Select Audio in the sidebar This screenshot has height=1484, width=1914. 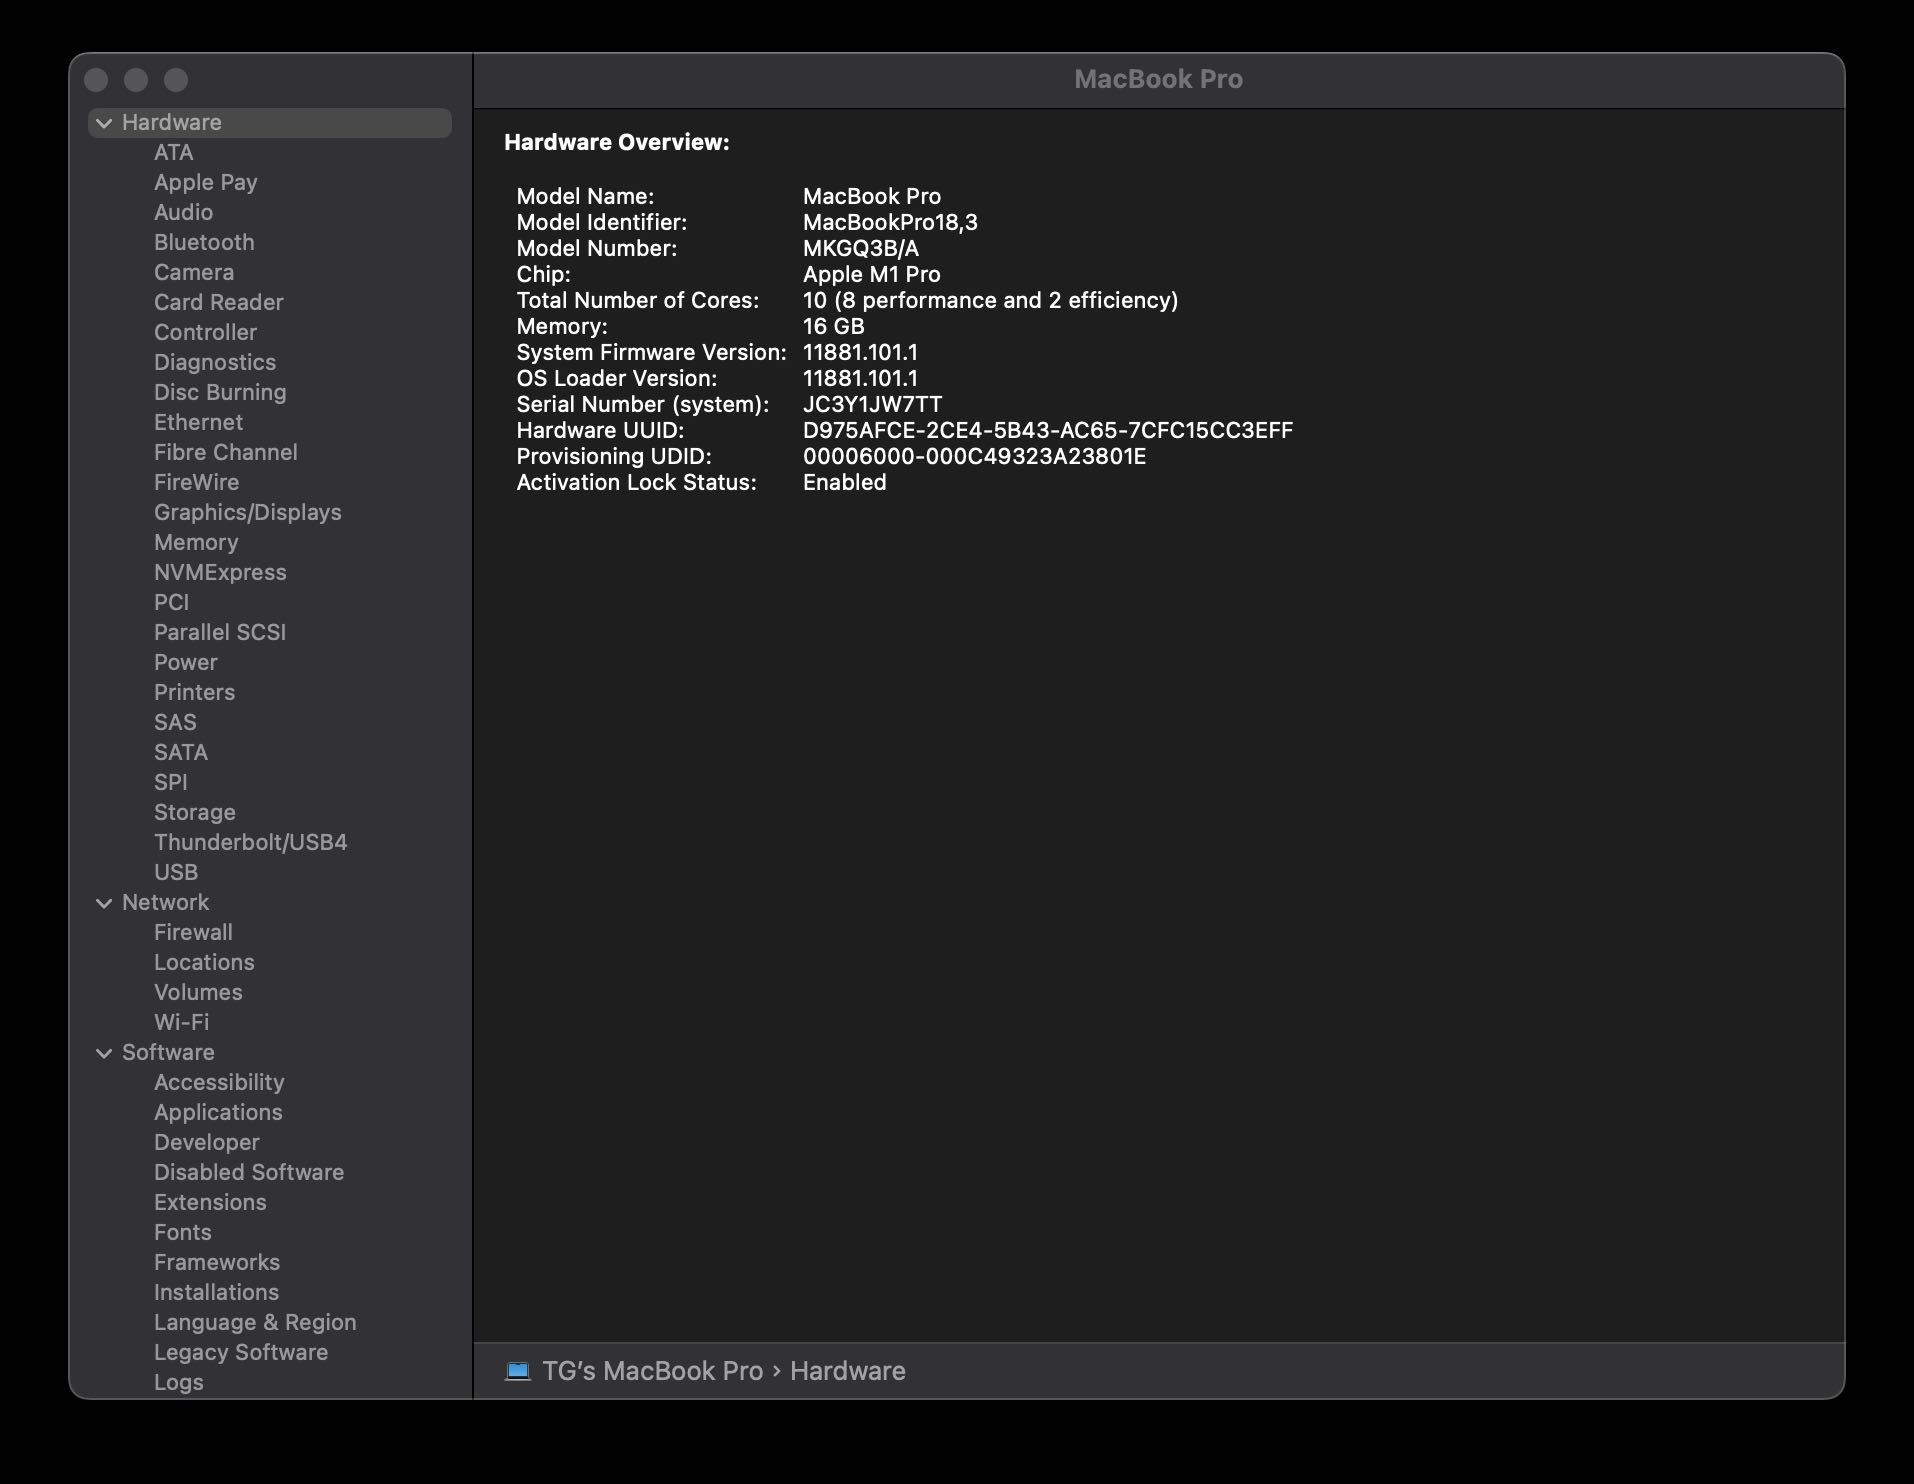coord(183,213)
